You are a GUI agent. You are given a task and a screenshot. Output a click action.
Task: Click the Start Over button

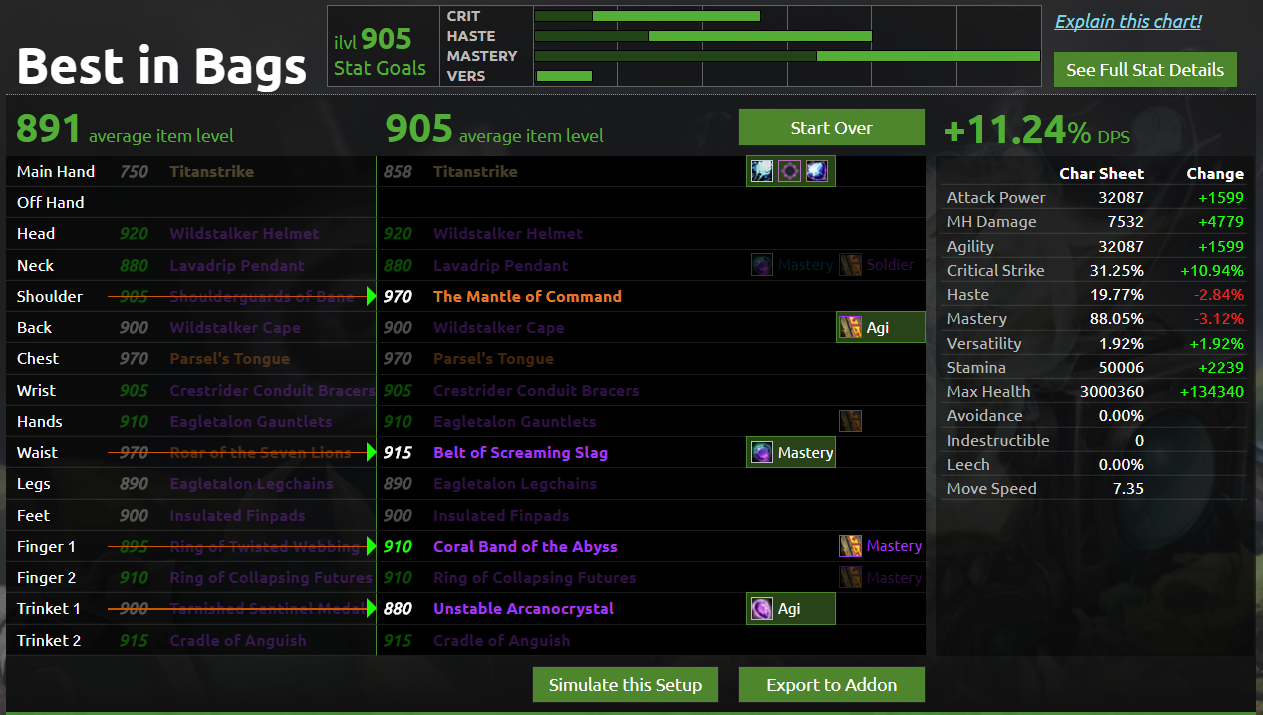click(x=832, y=127)
